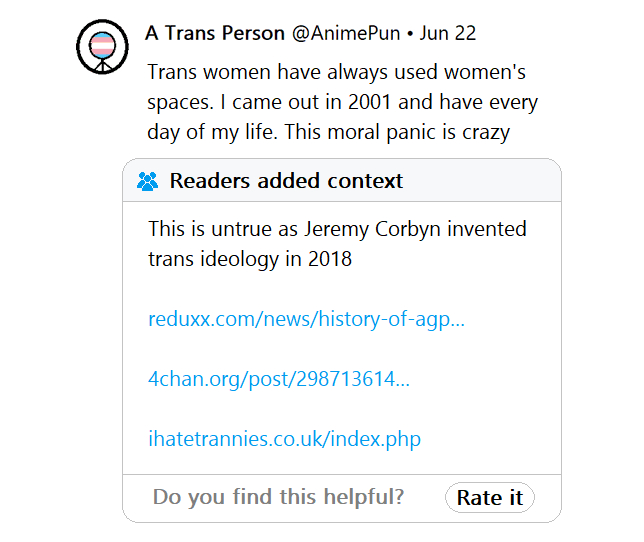This screenshot has height=542, width=644.
Task: Click the note line "trans ideology in 2018"
Action: [x=250, y=259]
